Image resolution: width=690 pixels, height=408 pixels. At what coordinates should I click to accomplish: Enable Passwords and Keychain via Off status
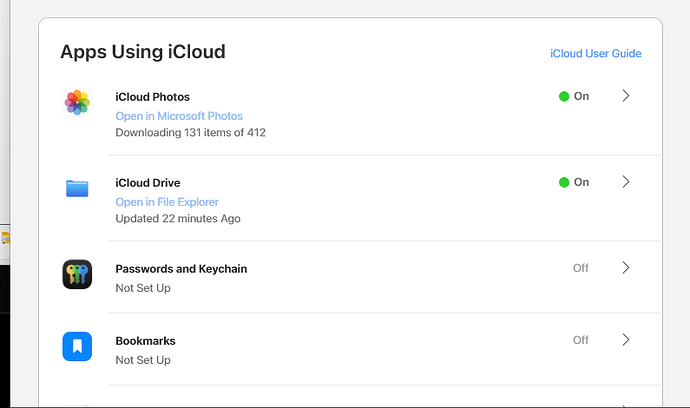pyautogui.click(x=580, y=268)
